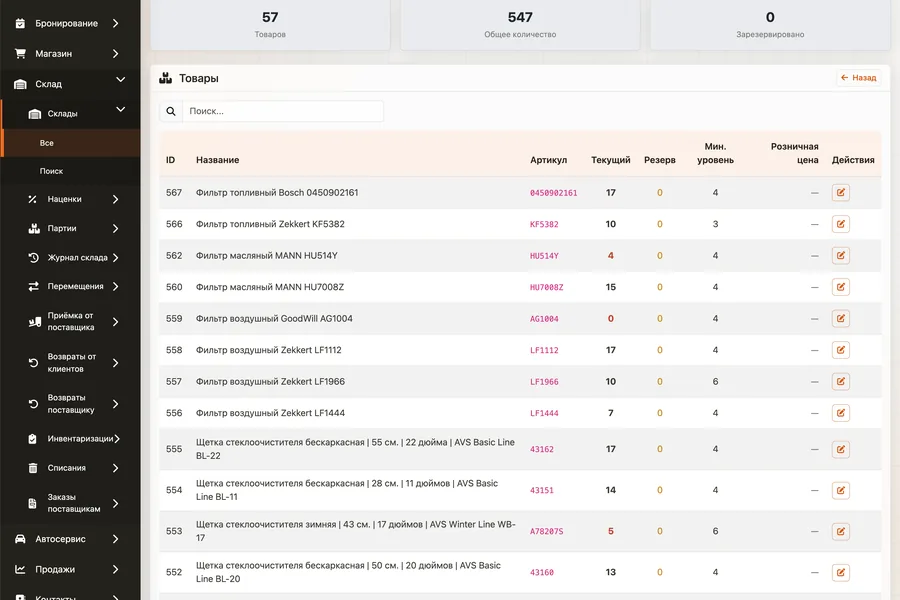Expand the Возвраты поставщику chevron
900x600 pixels.
point(115,404)
